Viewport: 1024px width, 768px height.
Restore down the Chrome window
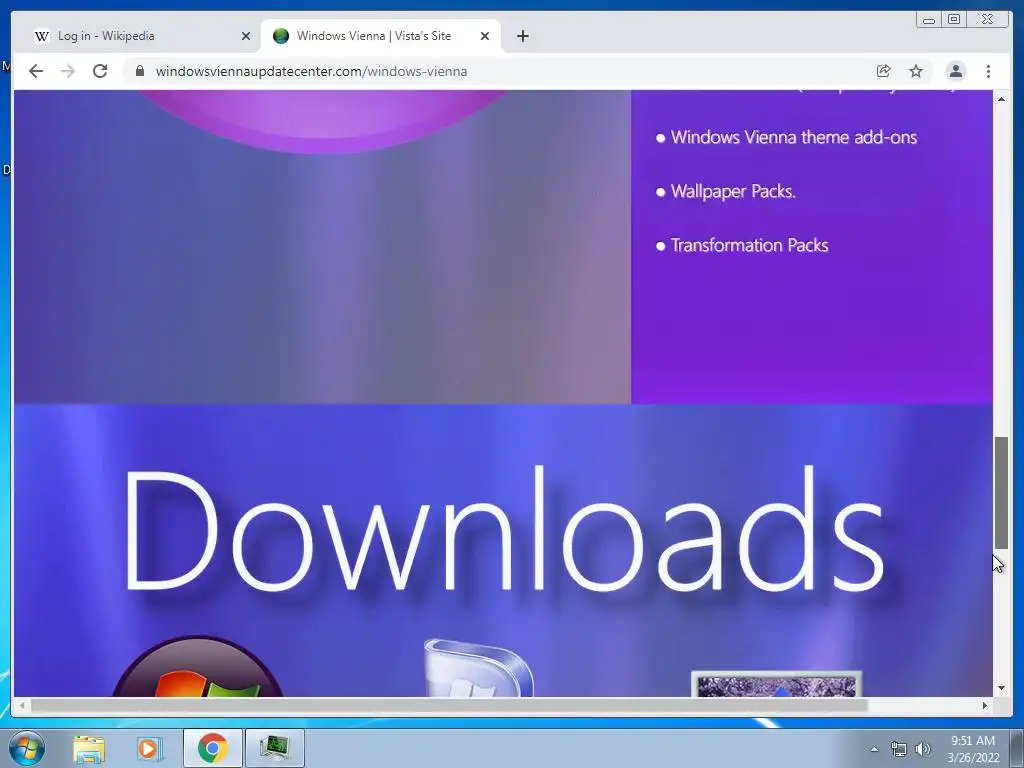pyautogui.click(x=954, y=20)
